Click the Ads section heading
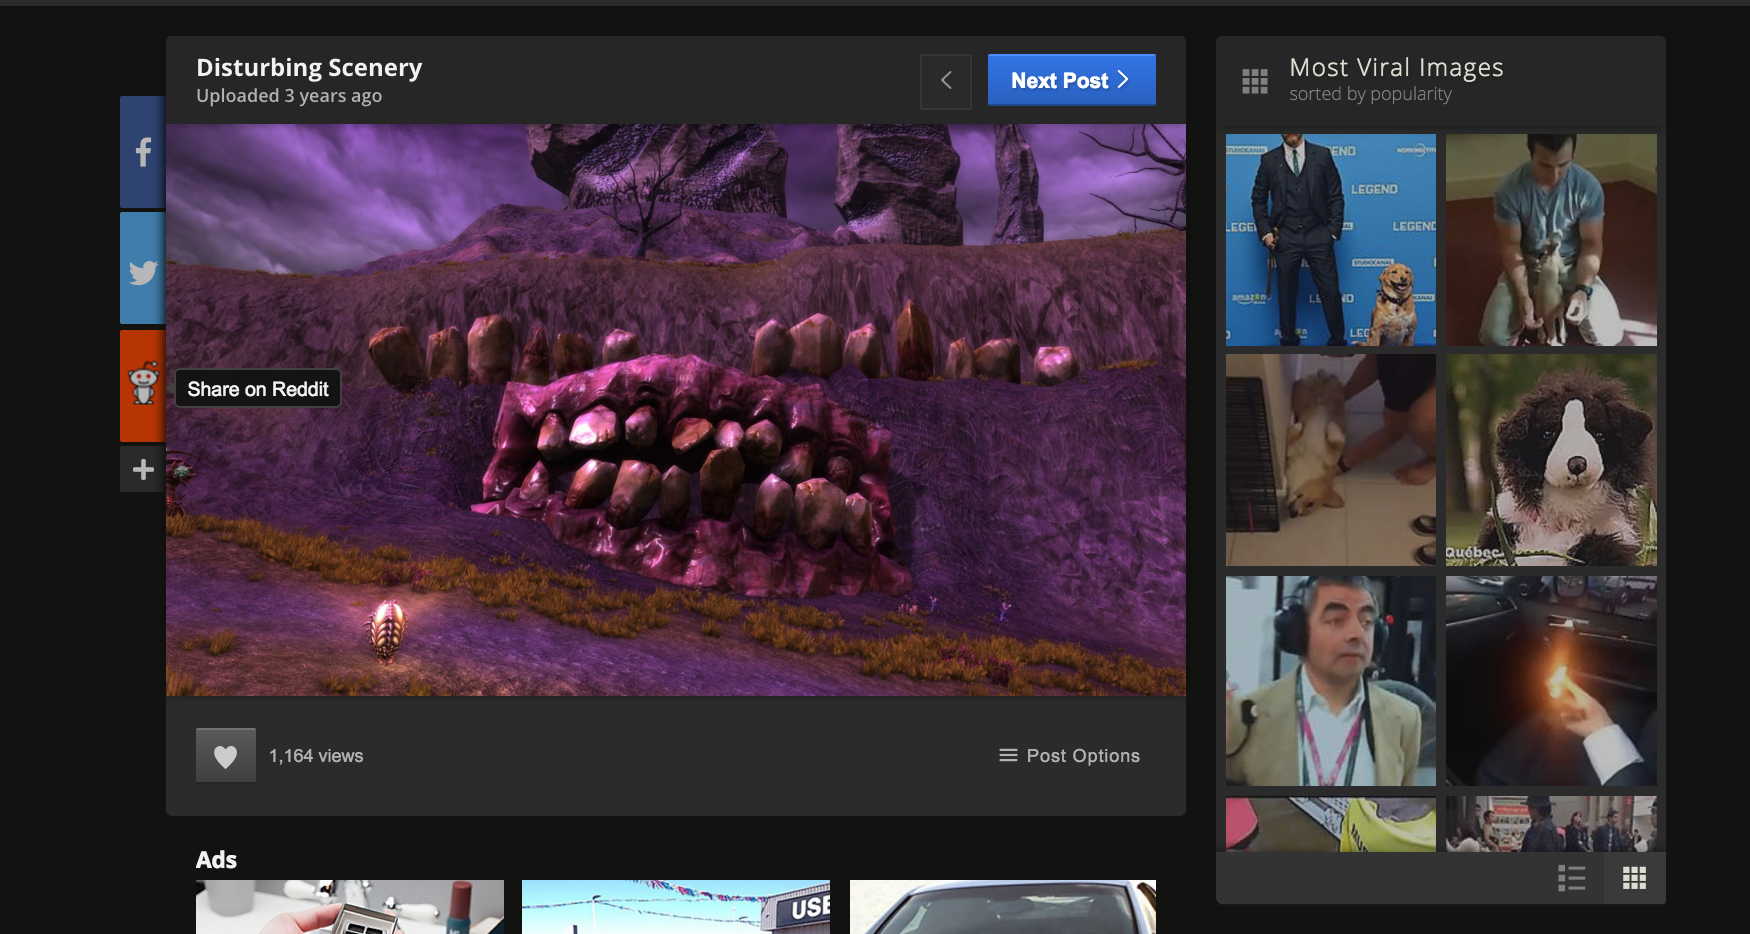This screenshot has width=1750, height=934. pyautogui.click(x=216, y=860)
